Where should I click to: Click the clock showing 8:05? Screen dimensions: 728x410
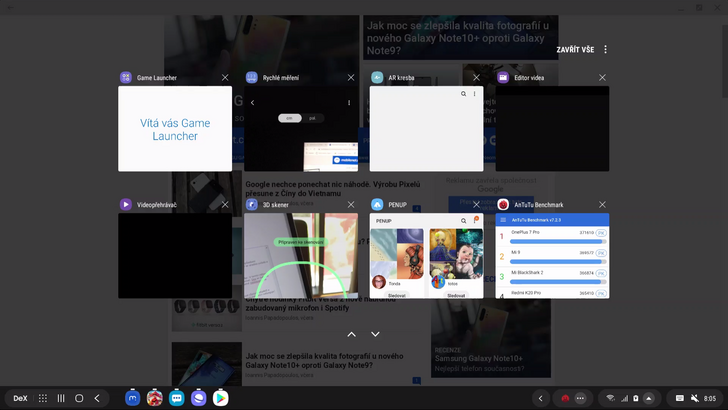pos(710,398)
